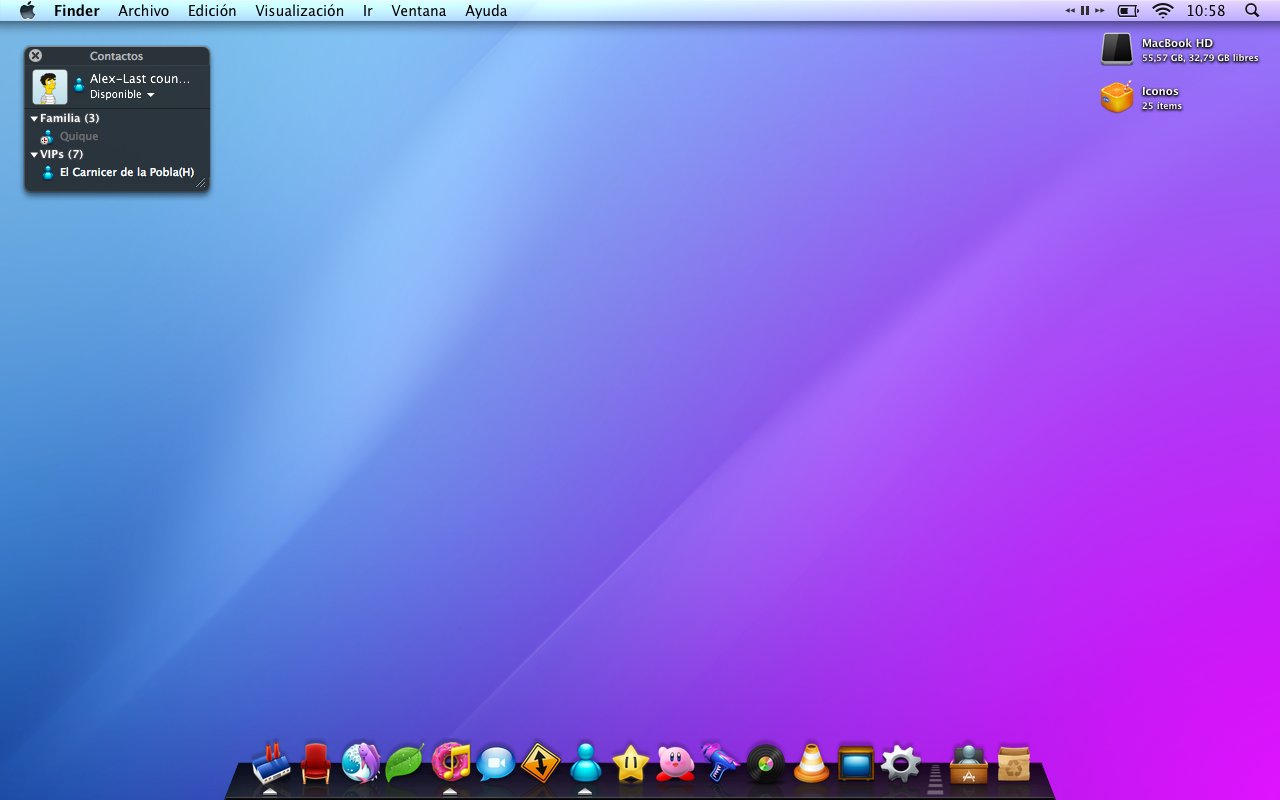Viewport: 1280px width, 800px height.
Task: Open the Ventana menu
Action: pyautogui.click(x=419, y=11)
